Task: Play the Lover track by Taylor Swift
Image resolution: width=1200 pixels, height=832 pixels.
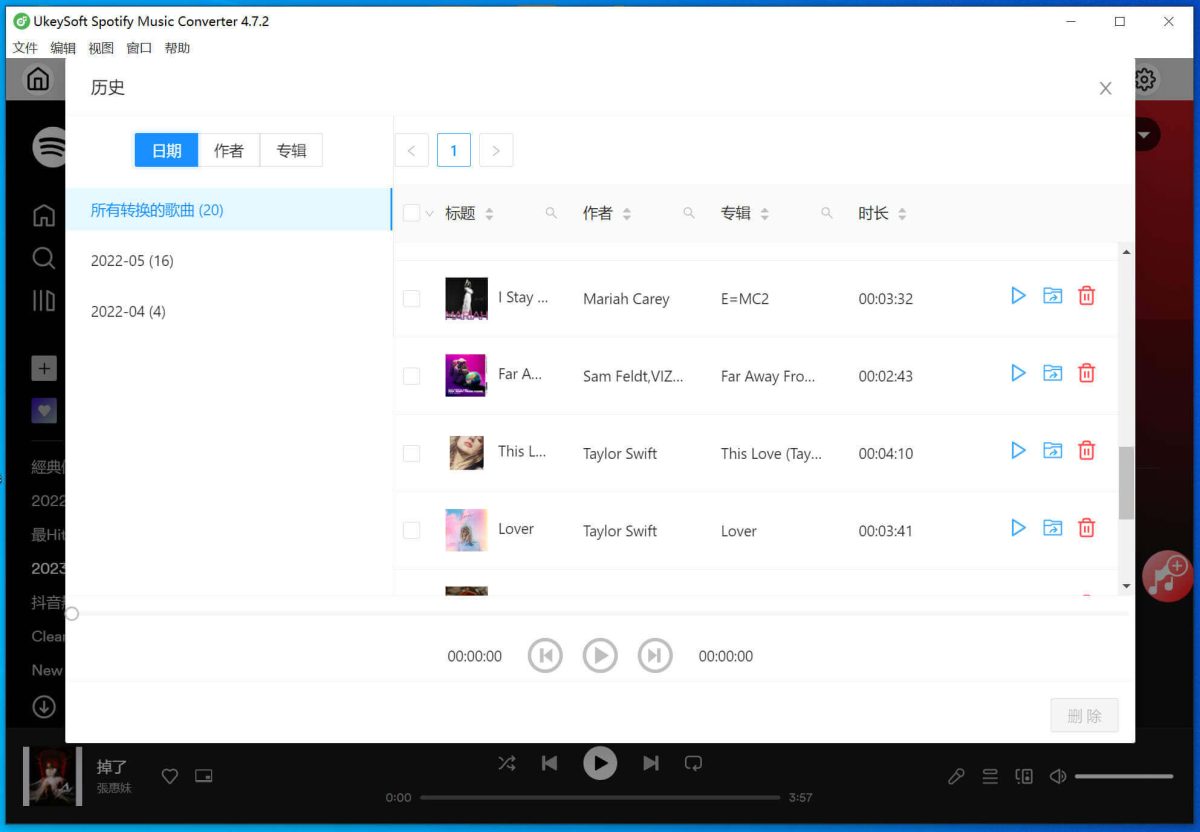Action: [1018, 528]
